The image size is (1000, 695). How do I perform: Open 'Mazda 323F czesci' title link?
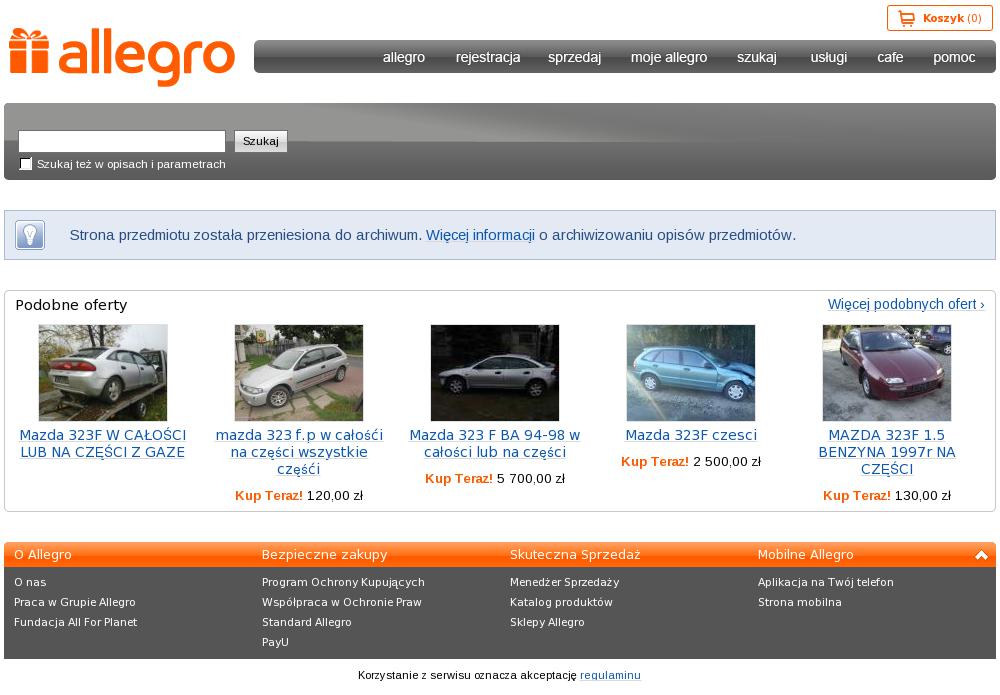click(x=691, y=435)
